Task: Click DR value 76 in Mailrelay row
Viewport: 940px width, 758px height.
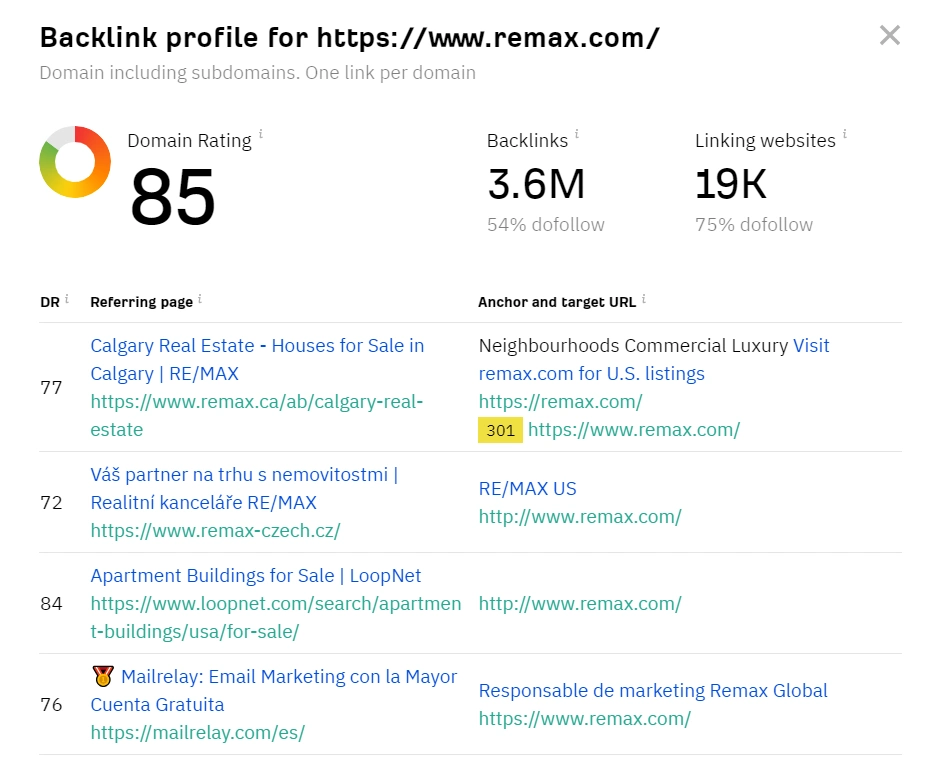Action: coord(51,705)
